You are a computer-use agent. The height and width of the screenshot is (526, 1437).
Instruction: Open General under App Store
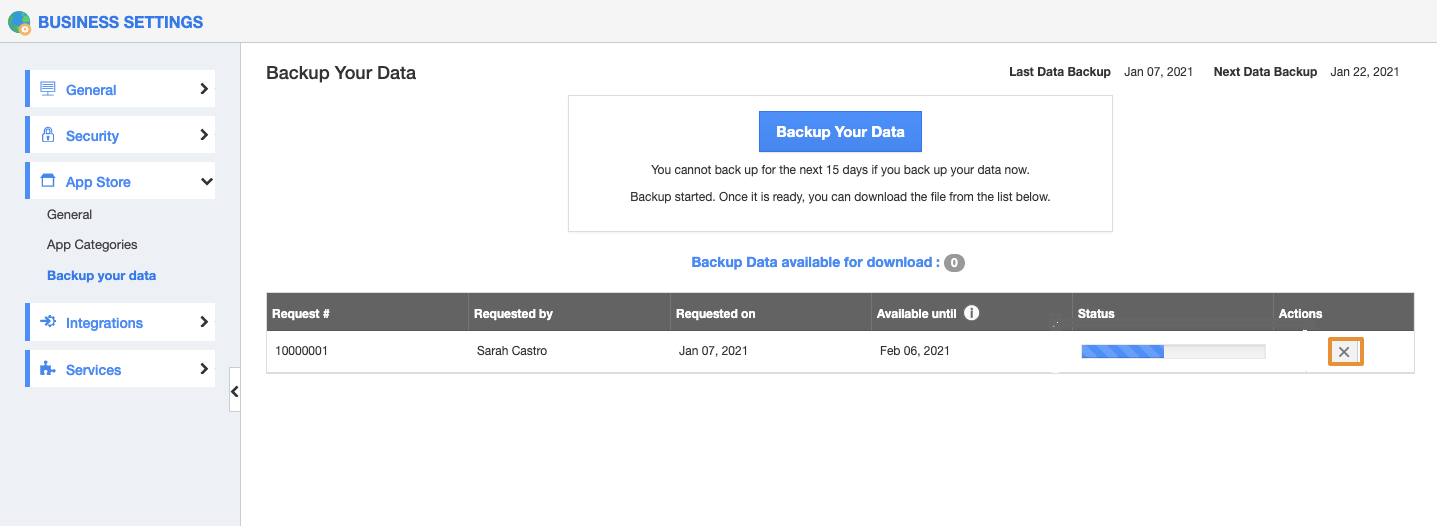click(69, 214)
